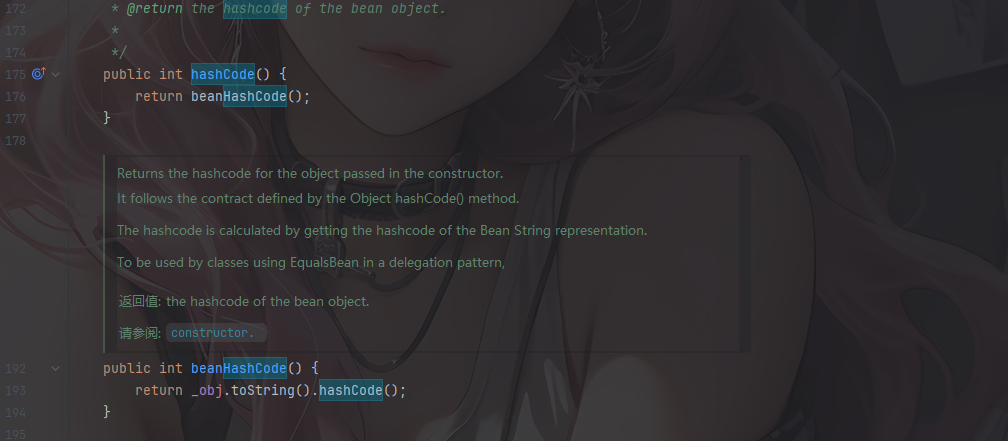Screen dimensions: 1008x441
Task: Click the beanHashCode method declaration name
Action: [x=238, y=368]
